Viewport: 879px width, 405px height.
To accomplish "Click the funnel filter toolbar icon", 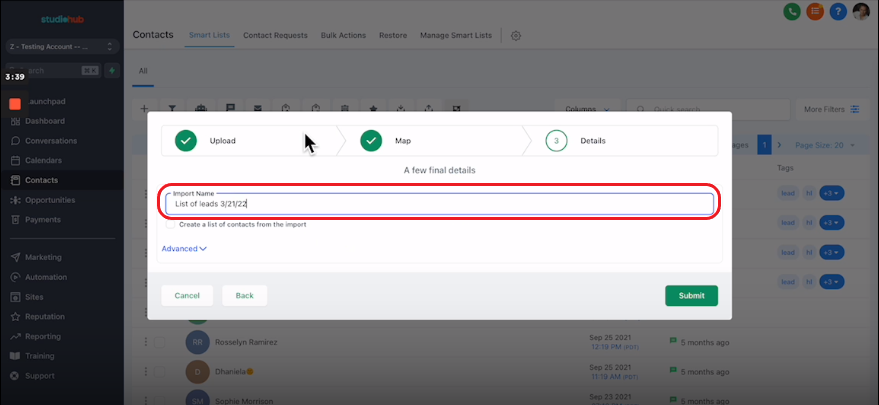I will coord(172,108).
